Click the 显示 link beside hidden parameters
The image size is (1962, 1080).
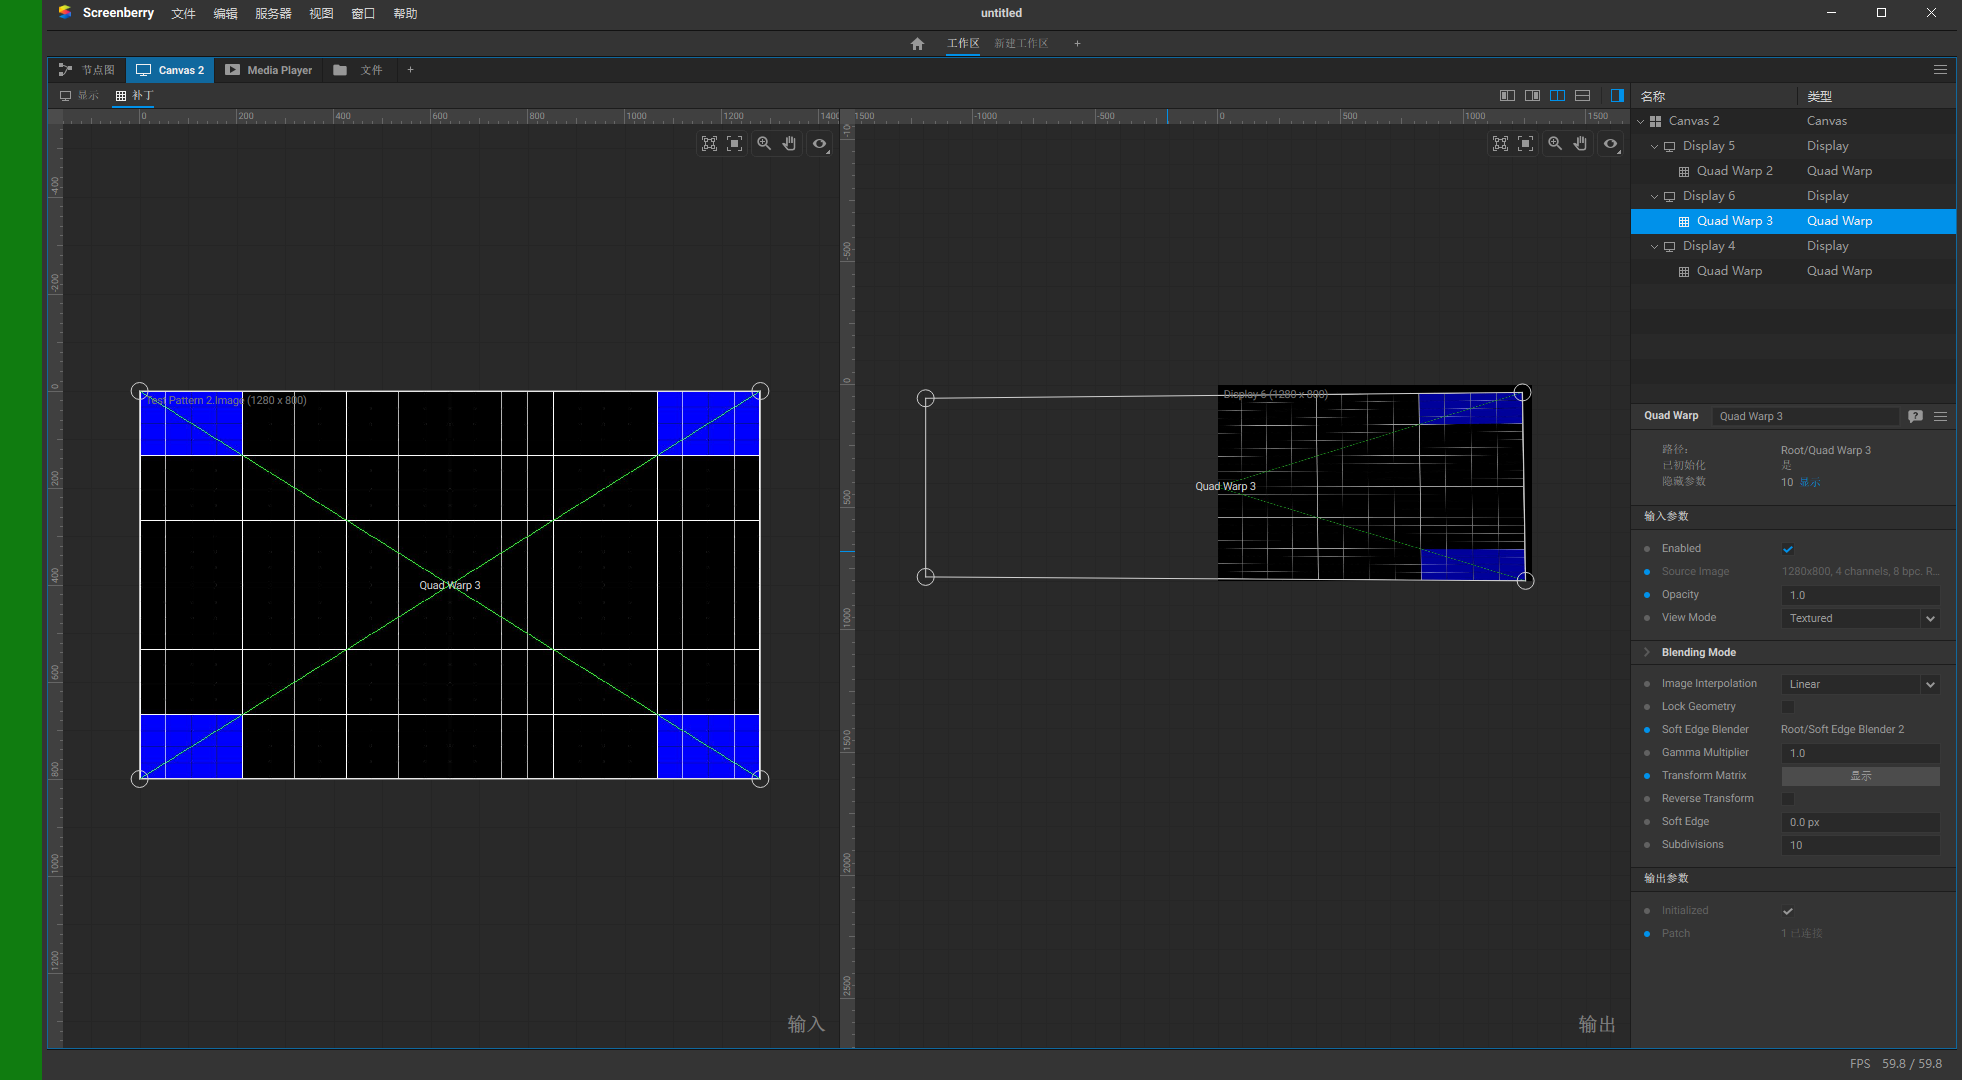[1810, 482]
